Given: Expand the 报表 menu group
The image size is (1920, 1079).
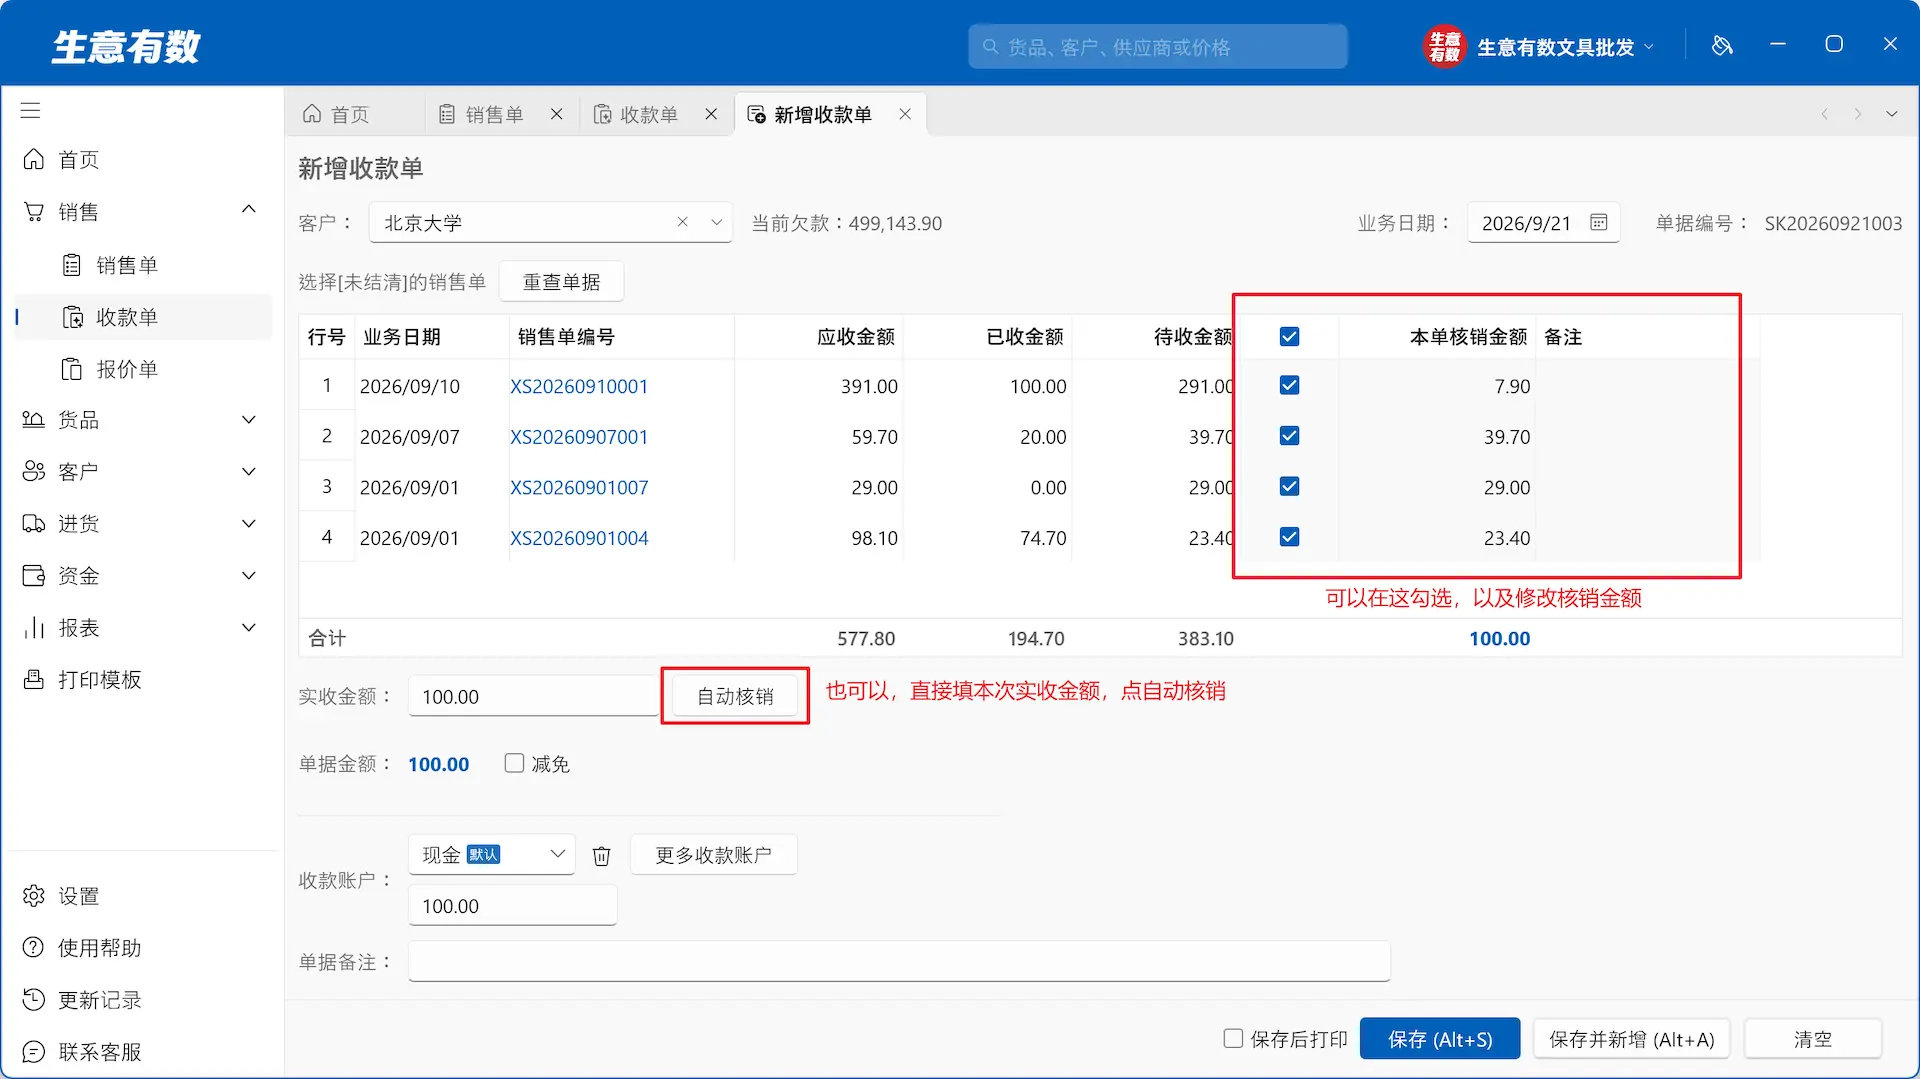Looking at the screenshot, I should pos(249,628).
